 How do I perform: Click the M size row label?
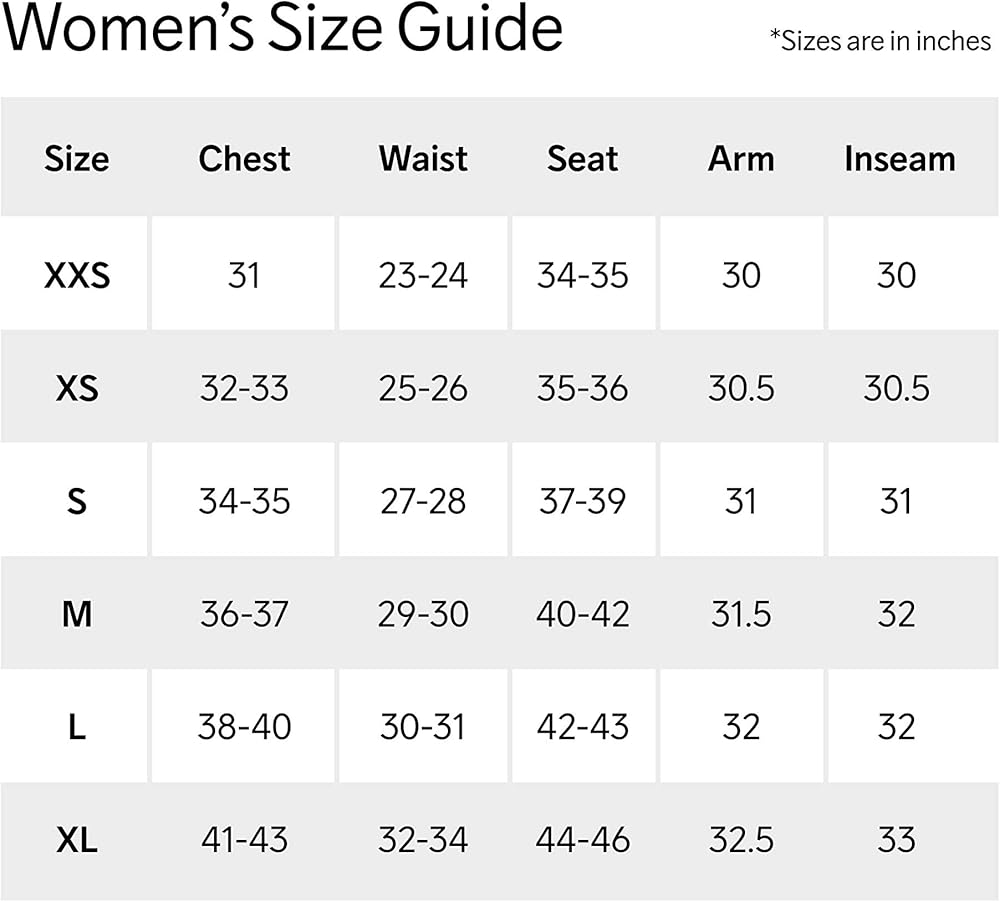click(77, 614)
